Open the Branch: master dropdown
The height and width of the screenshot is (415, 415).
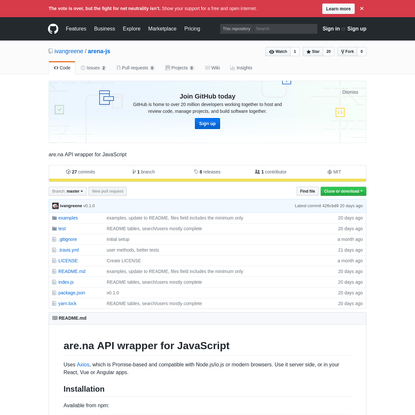pyautogui.click(x=67, y=191)
